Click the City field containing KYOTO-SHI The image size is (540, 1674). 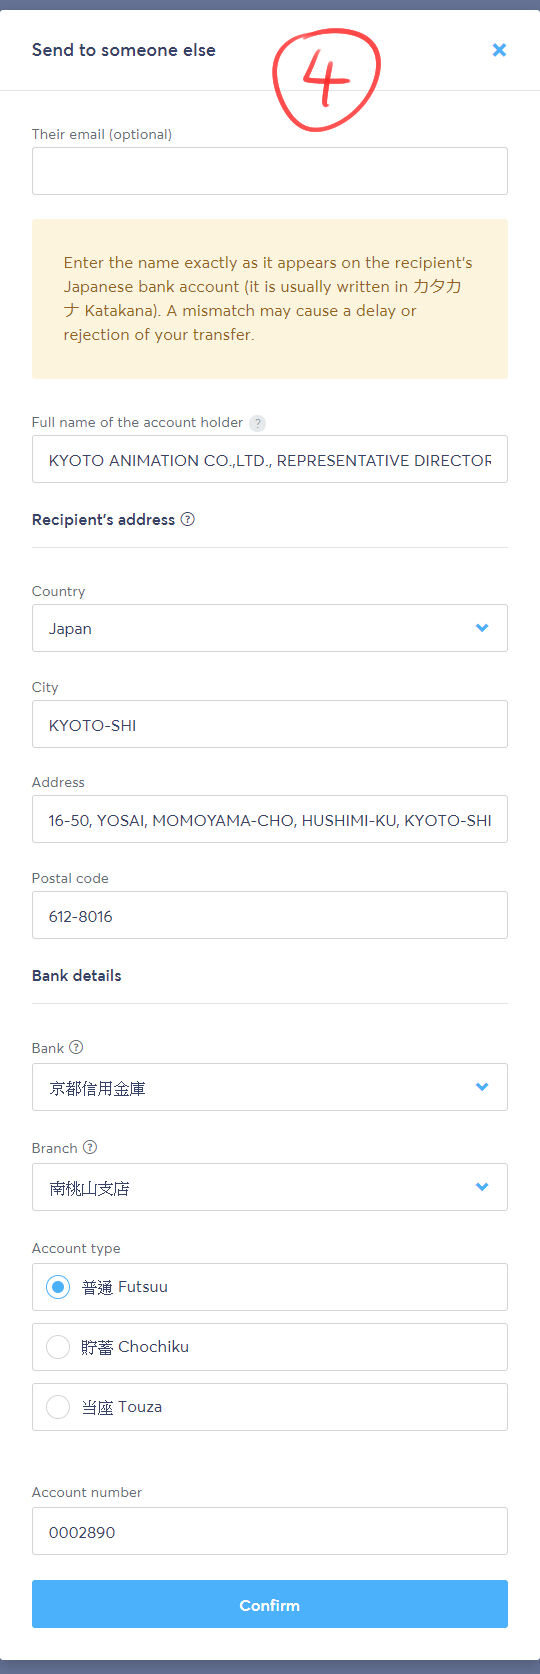[x=270, y=724]
